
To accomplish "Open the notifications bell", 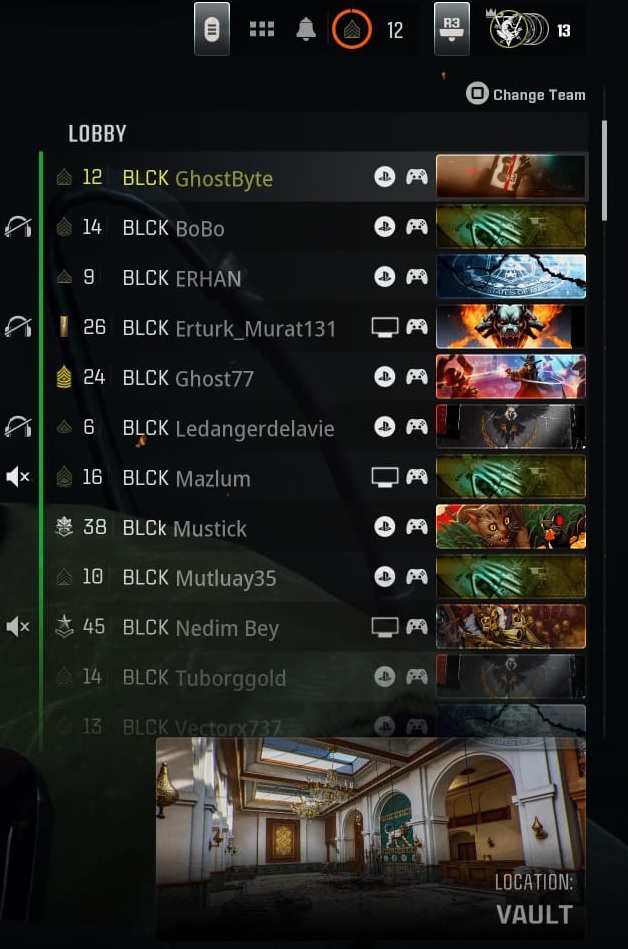I will 306,28.
